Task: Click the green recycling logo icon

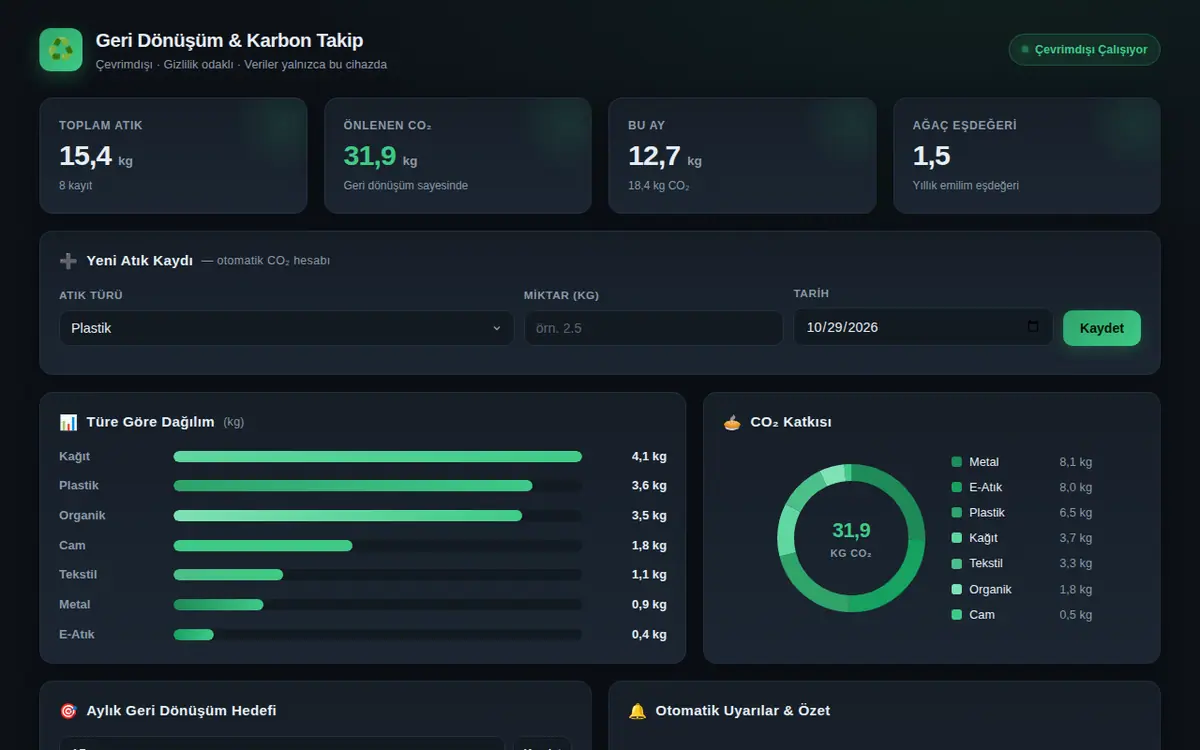Action: click(x=61, y=50)
